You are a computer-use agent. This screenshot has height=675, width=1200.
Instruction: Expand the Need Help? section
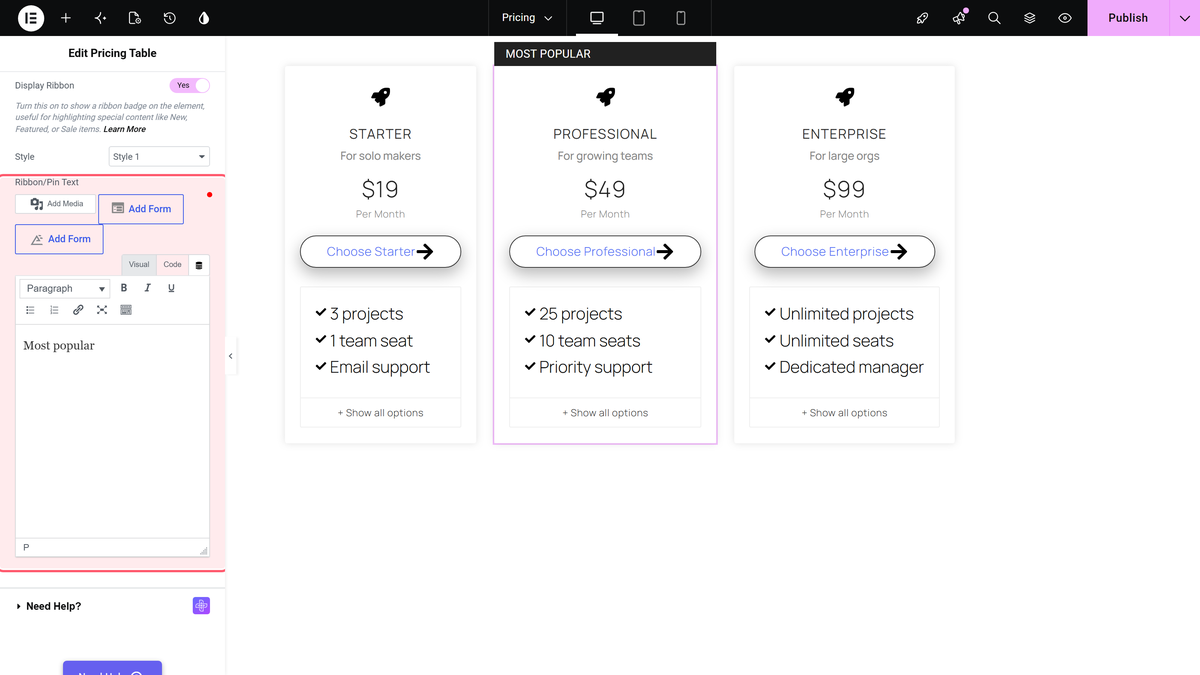point(53,606)
